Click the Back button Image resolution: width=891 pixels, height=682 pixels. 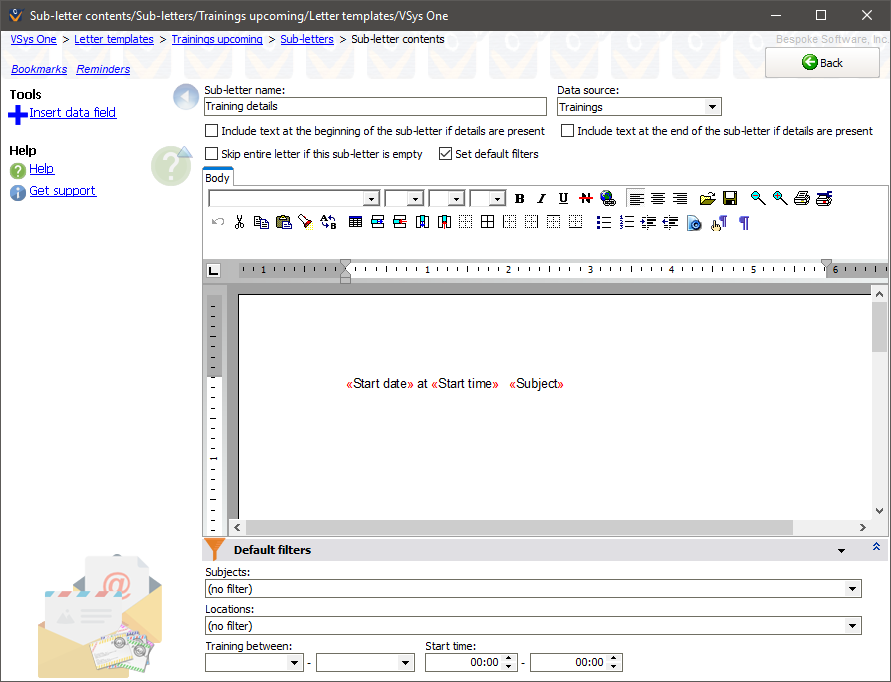click(822, 62)
